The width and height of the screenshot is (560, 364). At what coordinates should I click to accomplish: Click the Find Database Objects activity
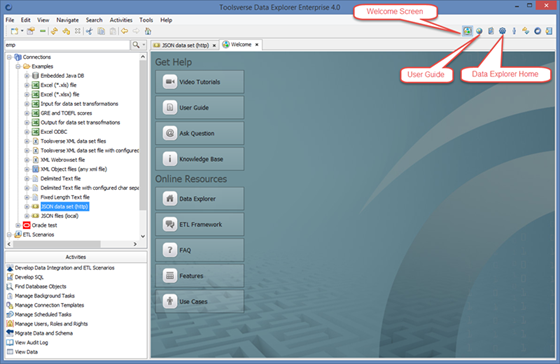pyautogui.click(x=40, y=286)
